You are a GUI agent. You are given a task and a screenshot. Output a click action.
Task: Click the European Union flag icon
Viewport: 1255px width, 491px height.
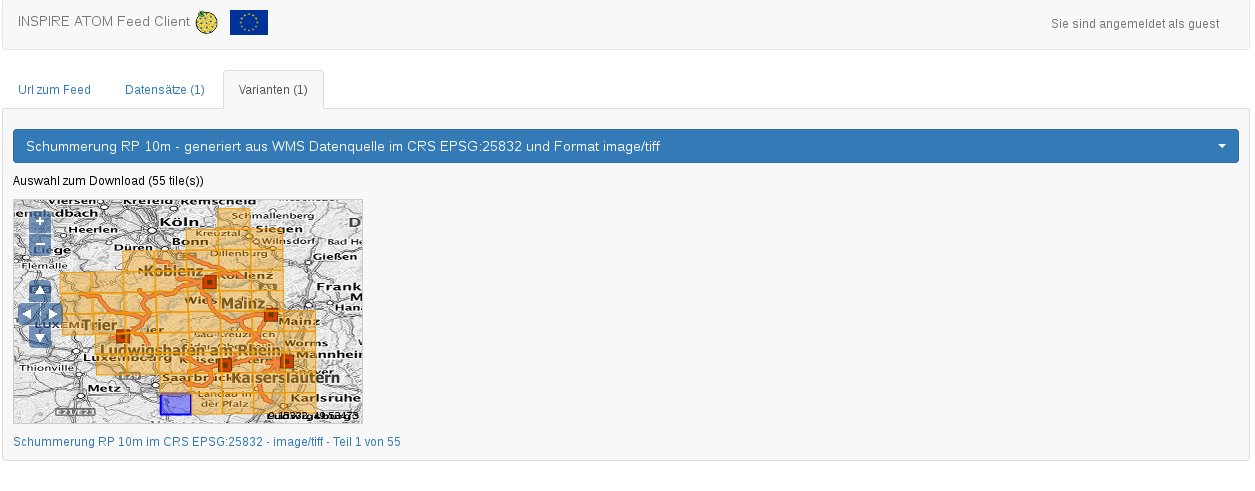pos(248,22)
